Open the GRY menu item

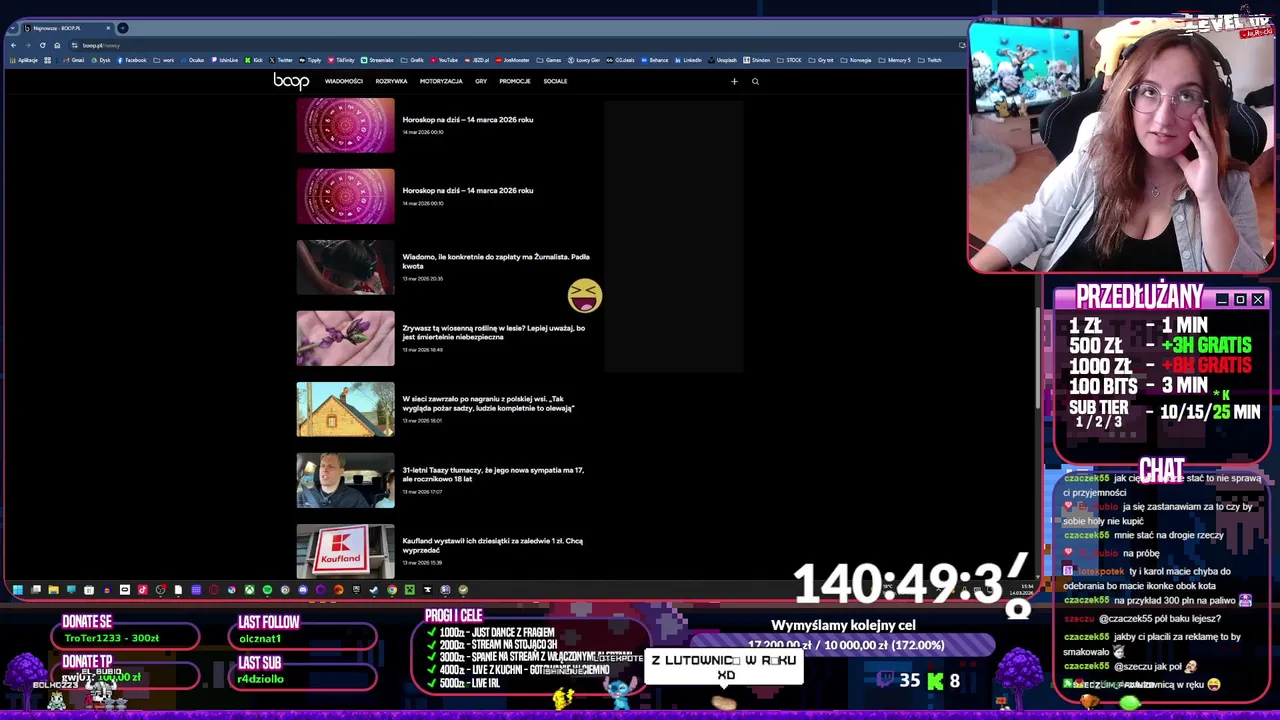[x=481, y=81]
